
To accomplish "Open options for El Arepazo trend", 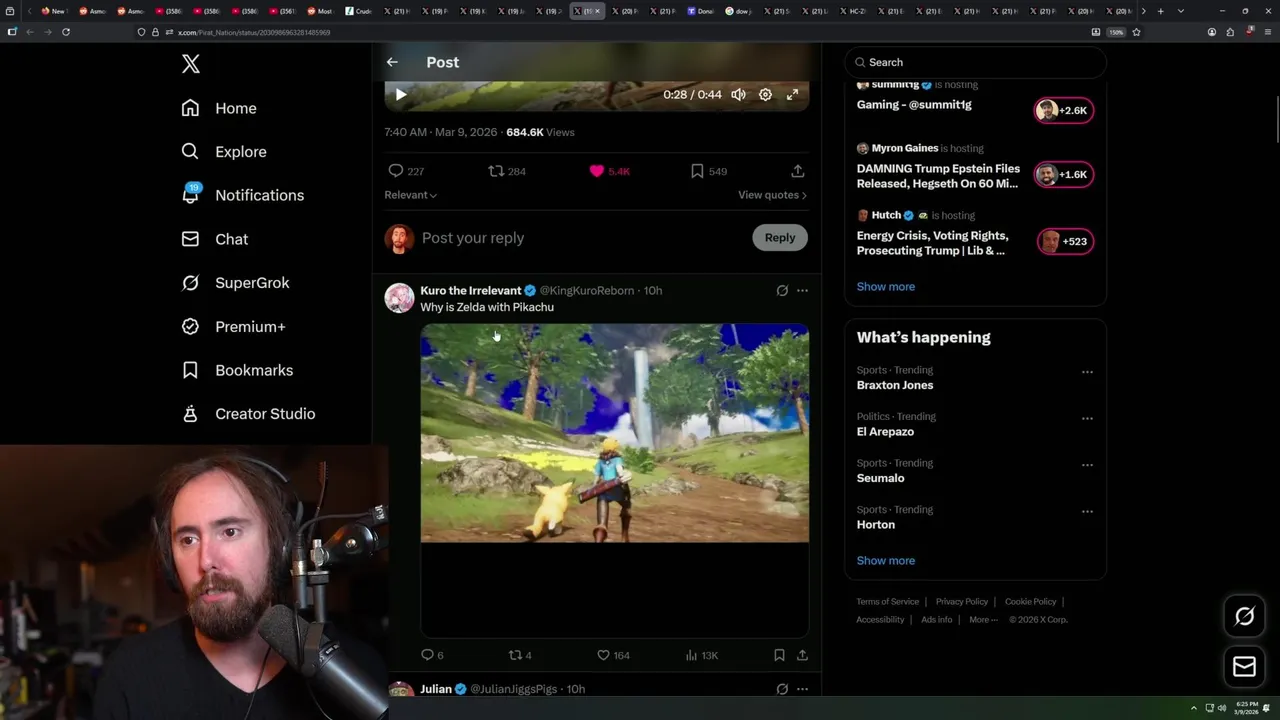I will 1087,418.
